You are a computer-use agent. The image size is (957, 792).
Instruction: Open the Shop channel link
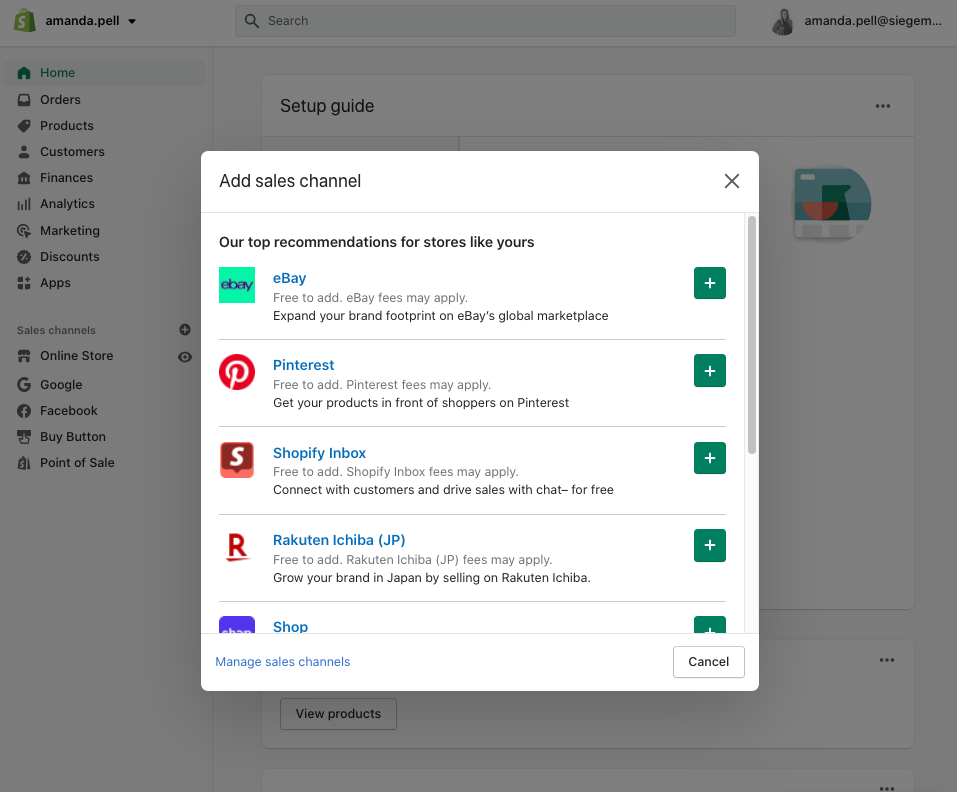(291, 627)
